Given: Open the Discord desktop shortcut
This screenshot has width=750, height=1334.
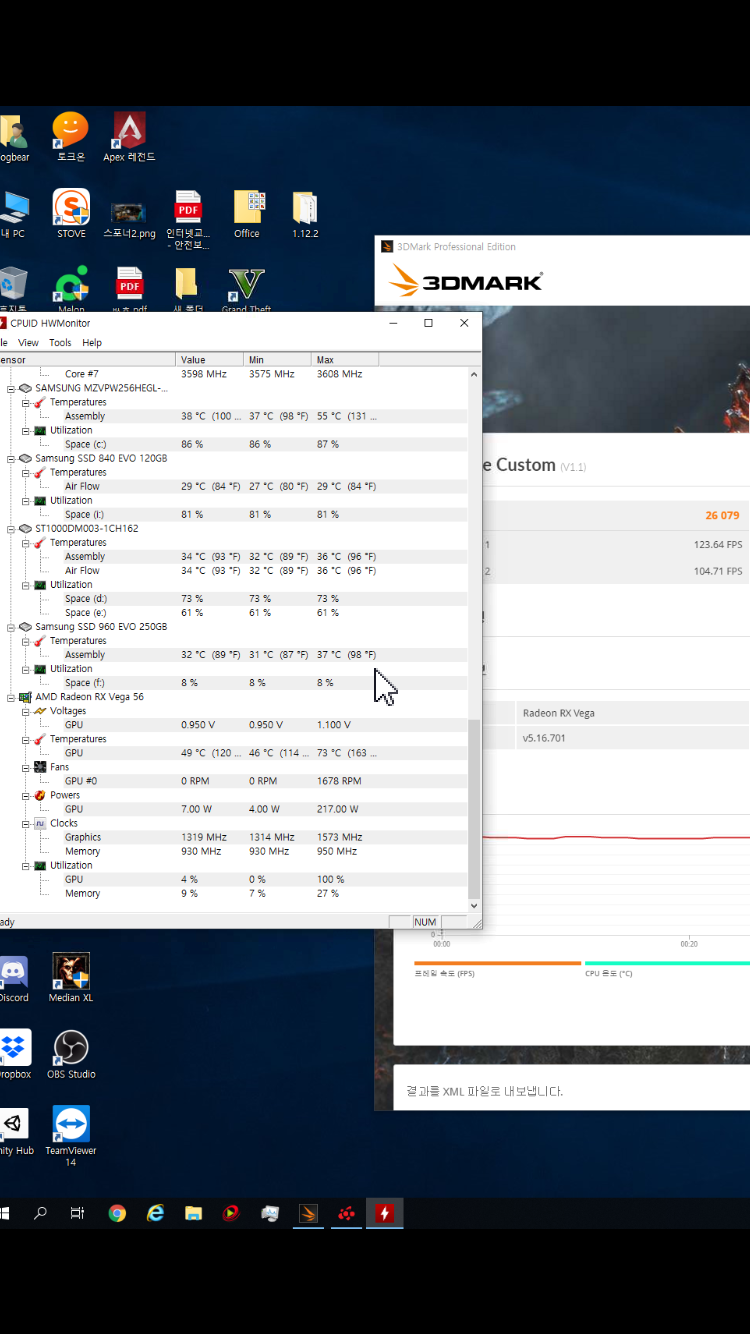Looking at the screenshot, I should point(13,978).
